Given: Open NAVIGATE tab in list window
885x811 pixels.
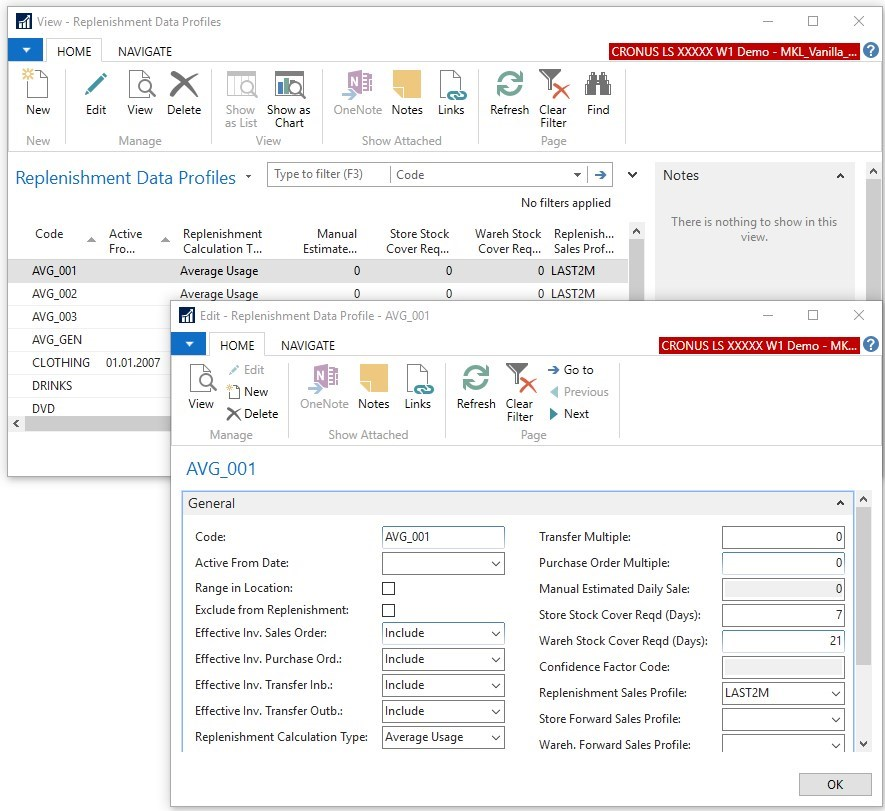Looking at the screenshot, I should (145, 52).
